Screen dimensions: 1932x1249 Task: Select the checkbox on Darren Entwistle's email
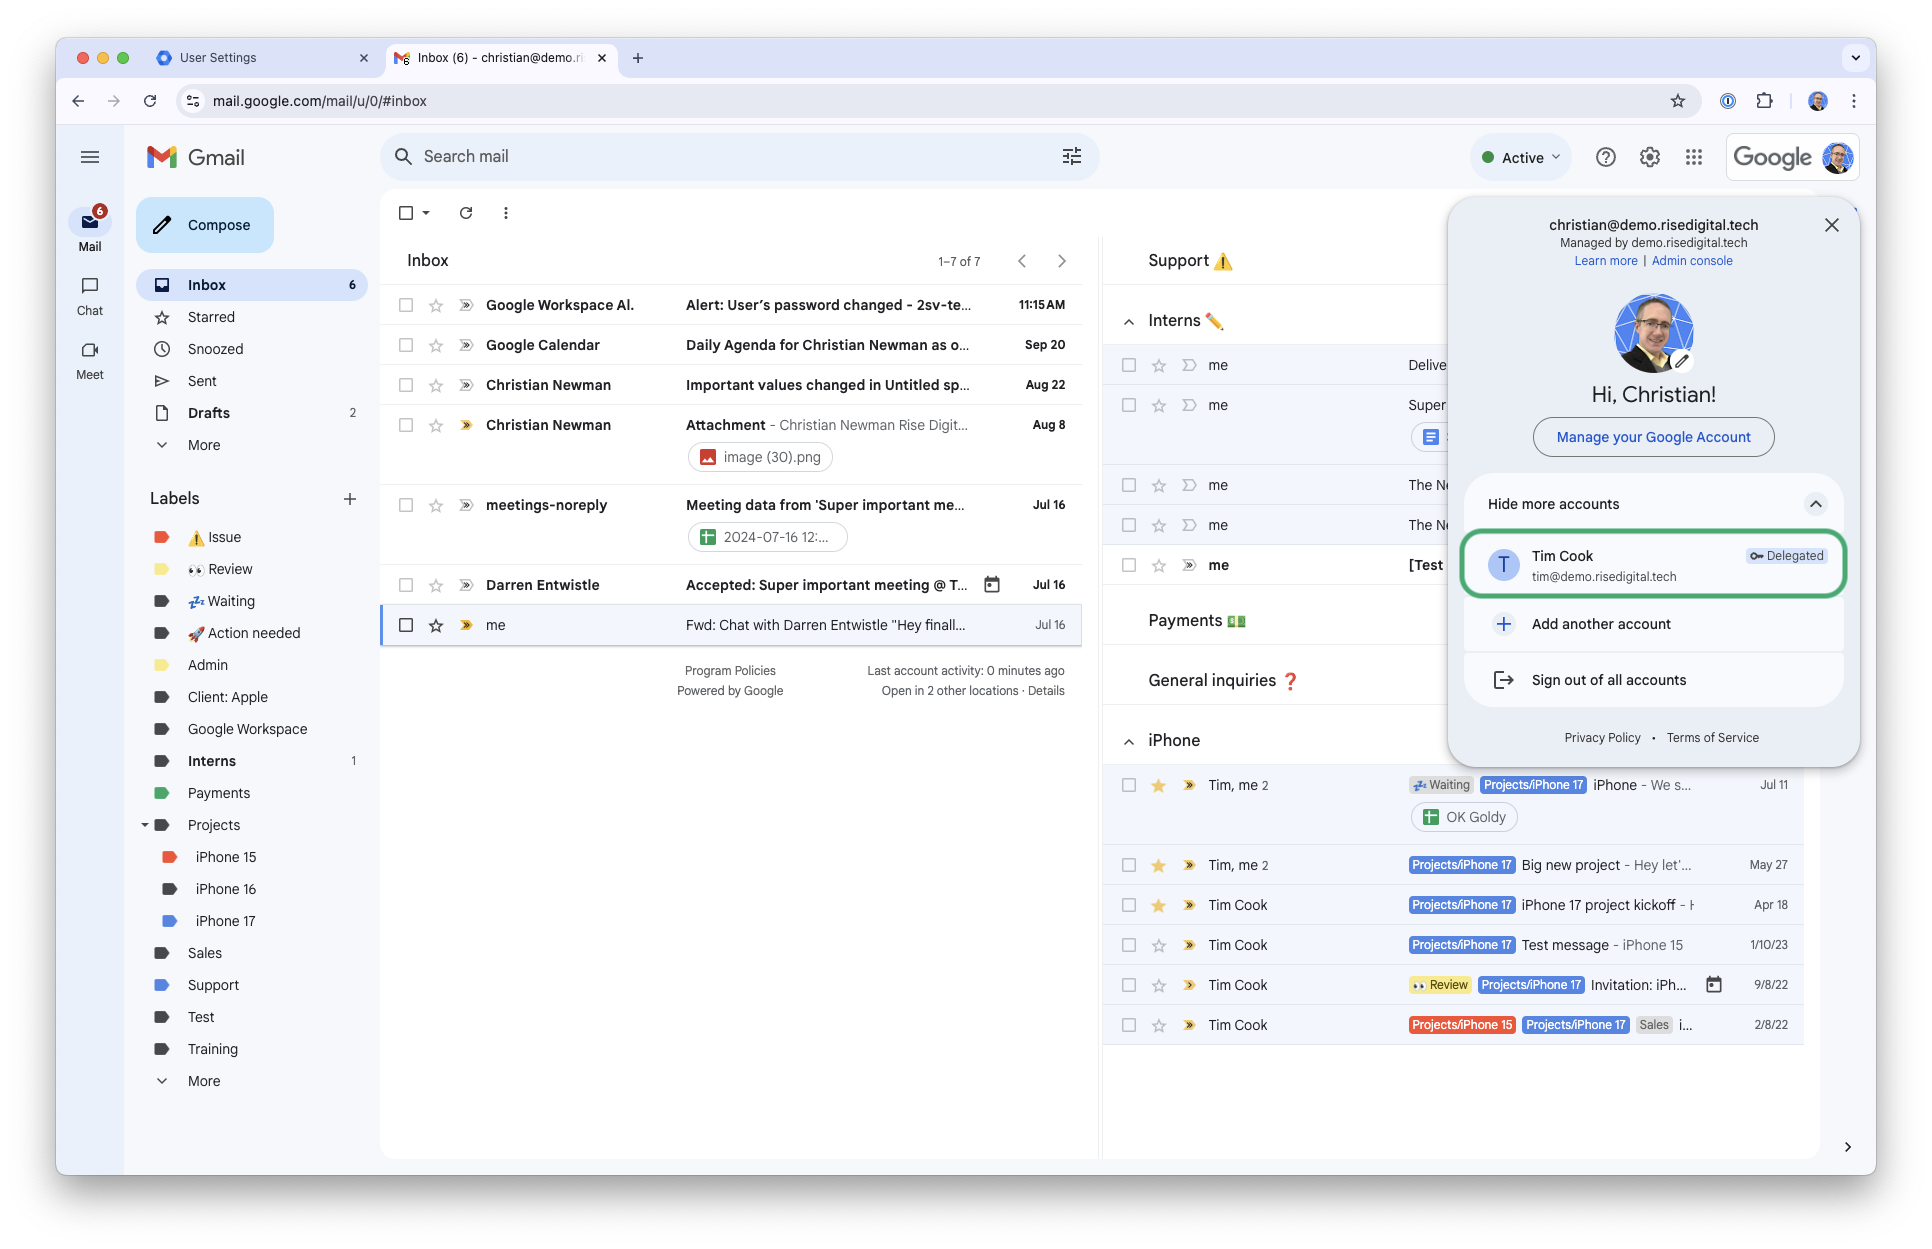[406, 585]
